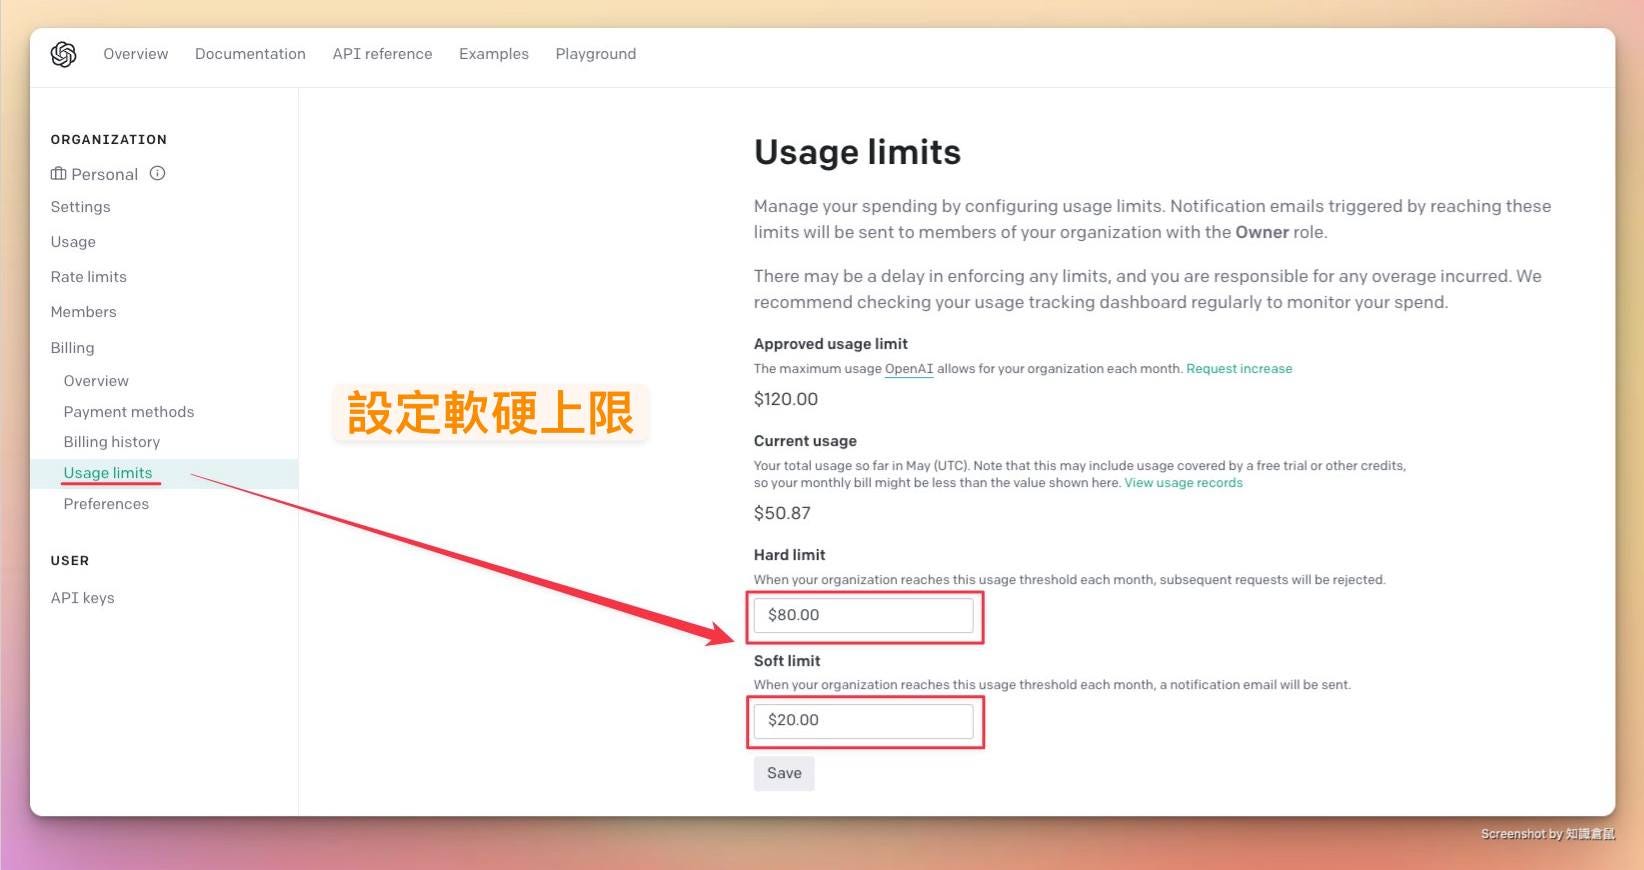
Task: Click the briefcase icon next to Personal
Action: click(59, 174)
